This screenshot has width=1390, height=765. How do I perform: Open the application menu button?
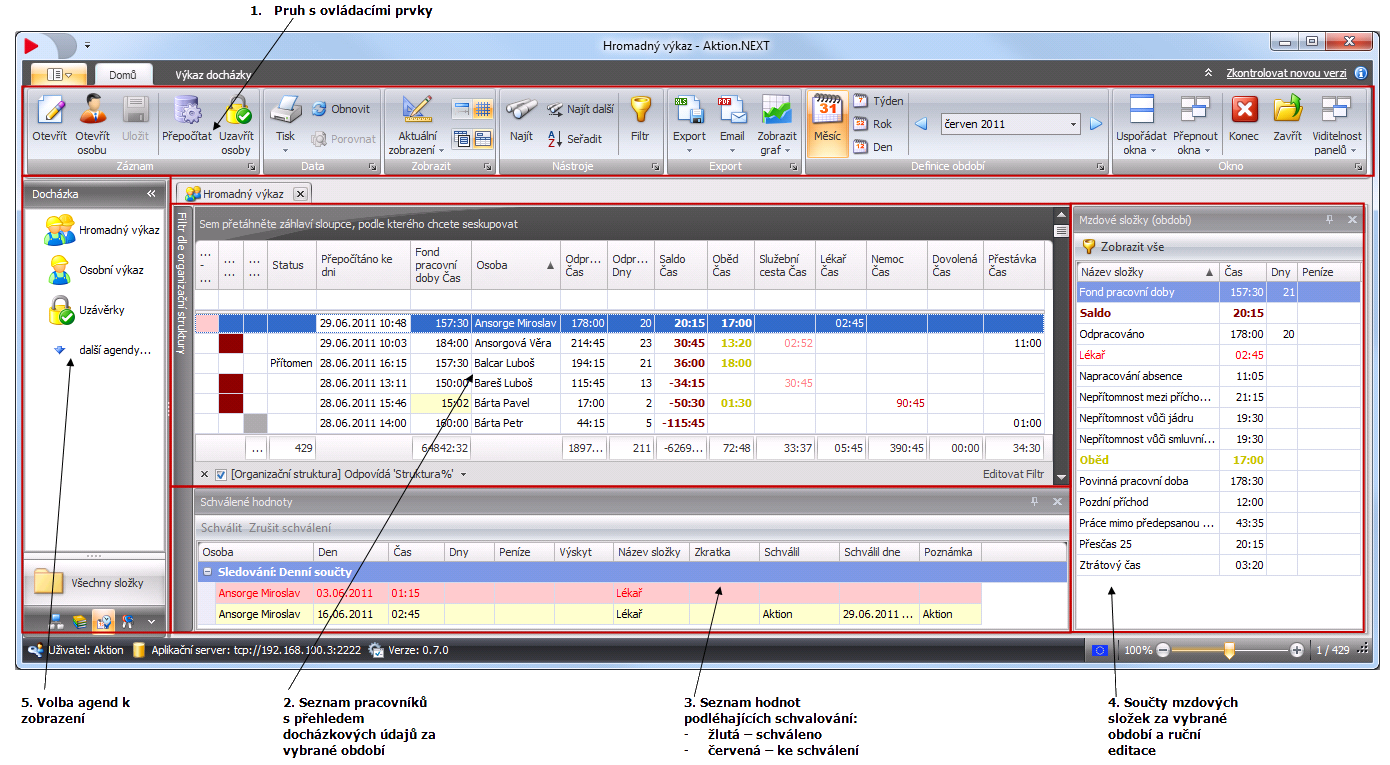click(x=59, y=74)
